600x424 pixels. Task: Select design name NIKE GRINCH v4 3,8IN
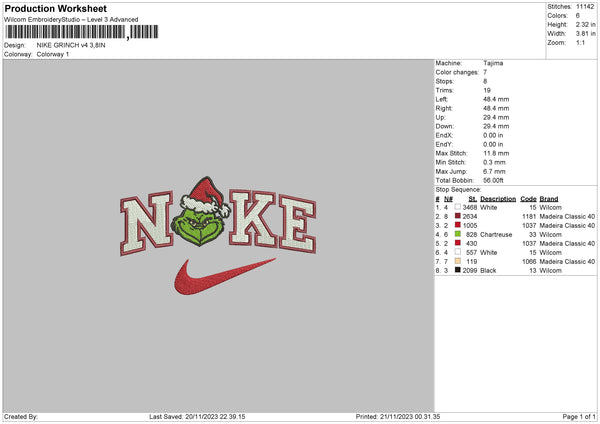(x=71, y=45)
